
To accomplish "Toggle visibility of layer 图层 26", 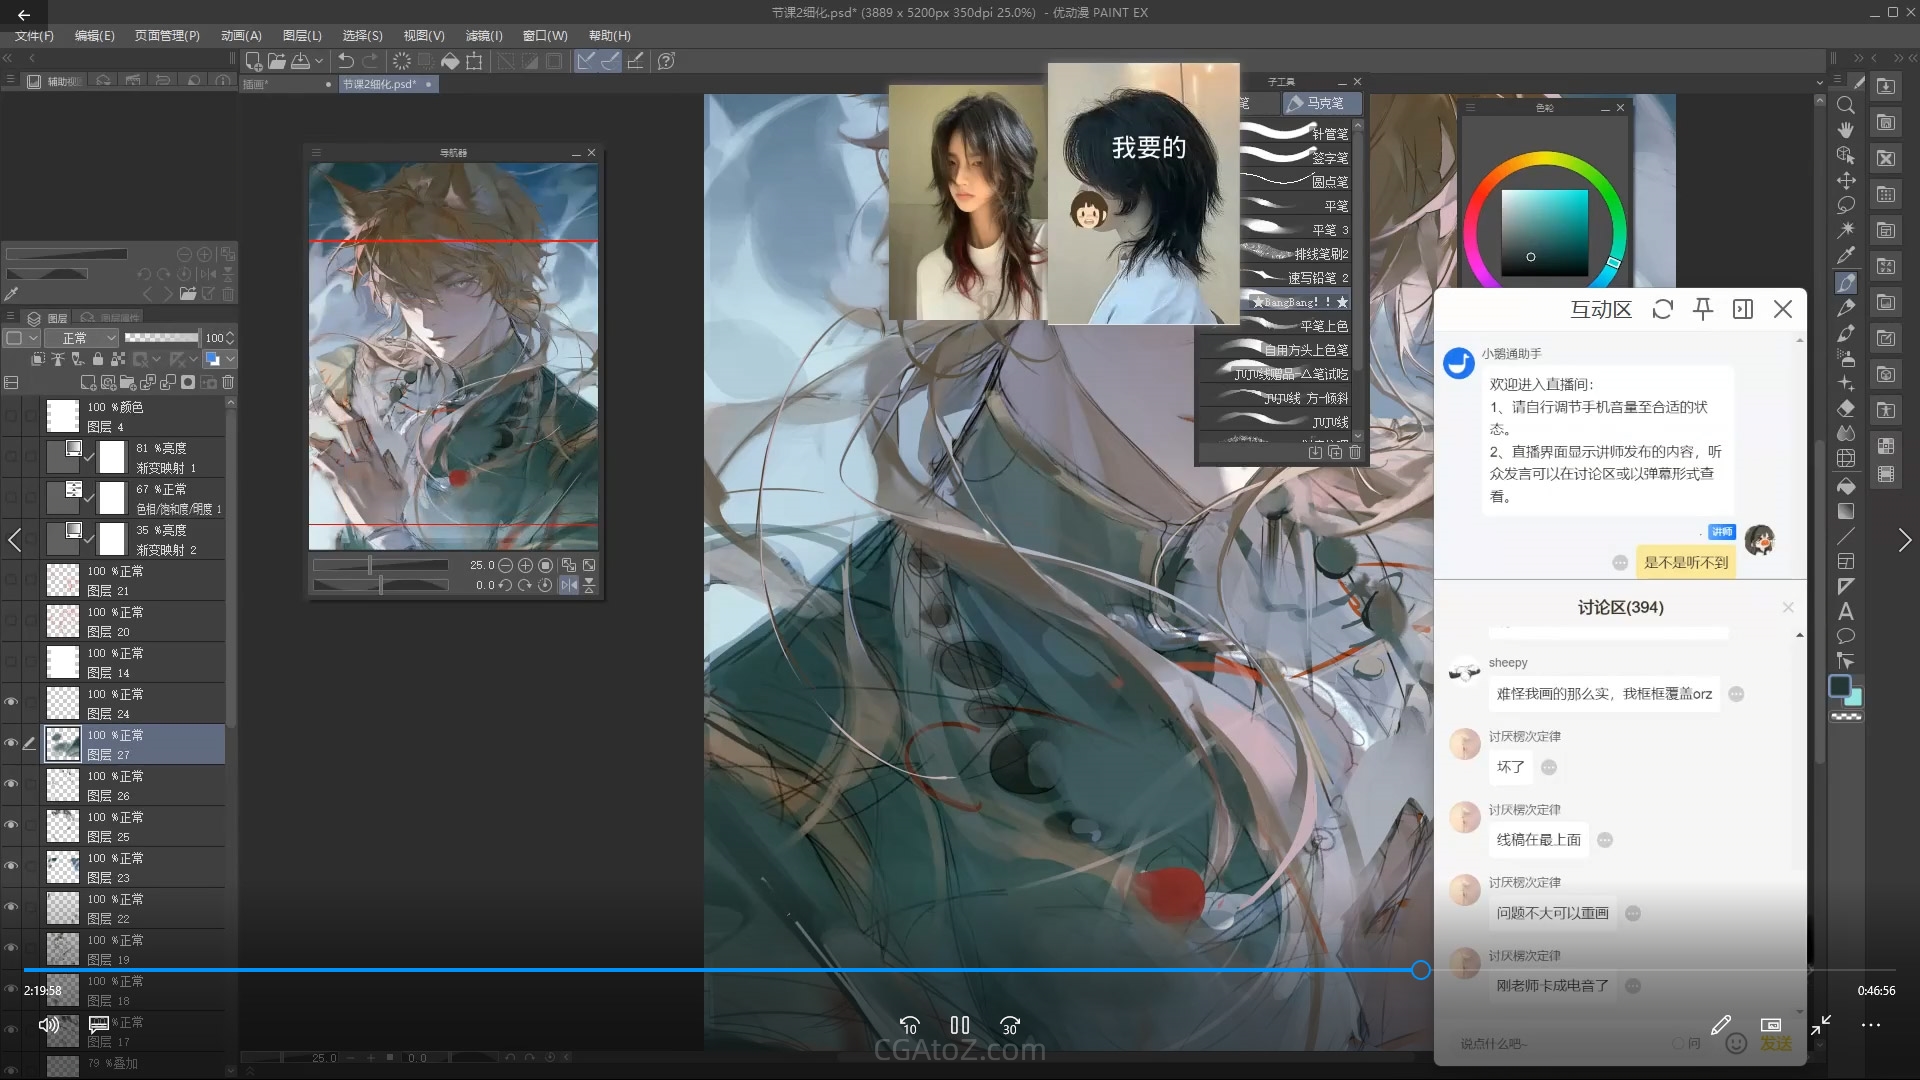I will (12, 784).
